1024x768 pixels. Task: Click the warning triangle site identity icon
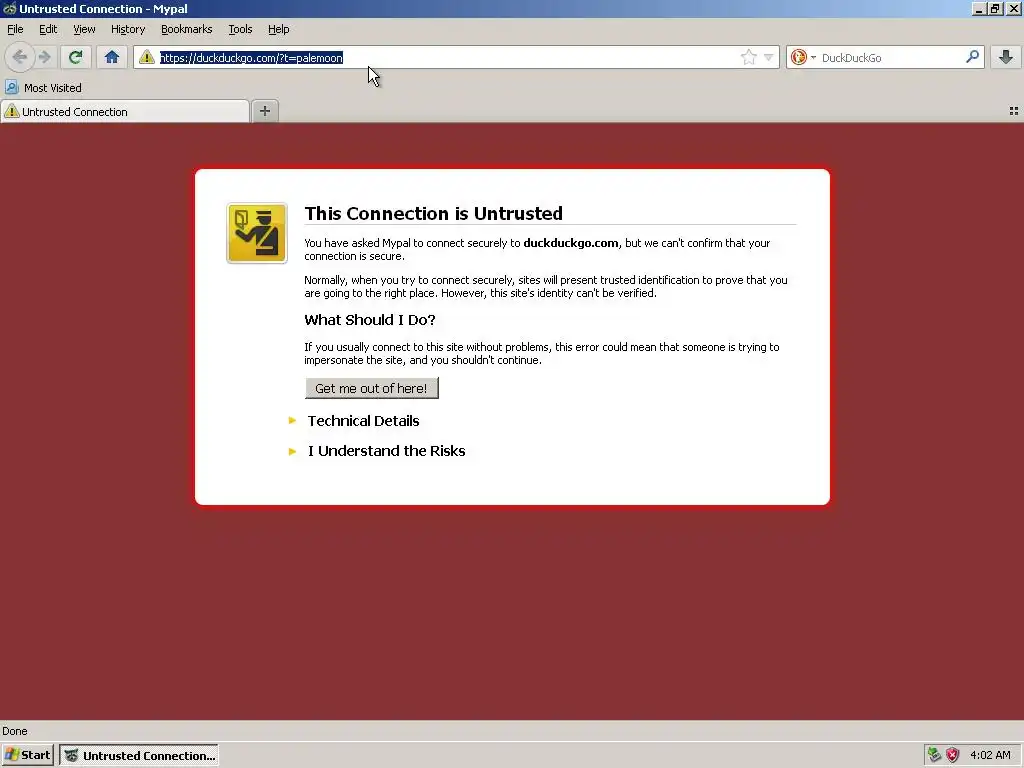[x=147, y=57]
